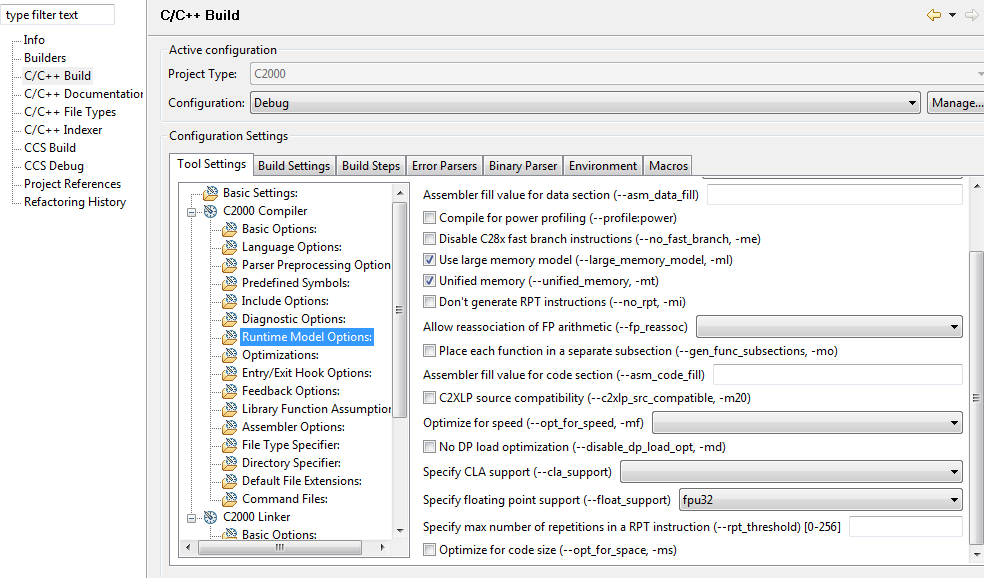Click the Runtime Model Options icon

[230, 337]
